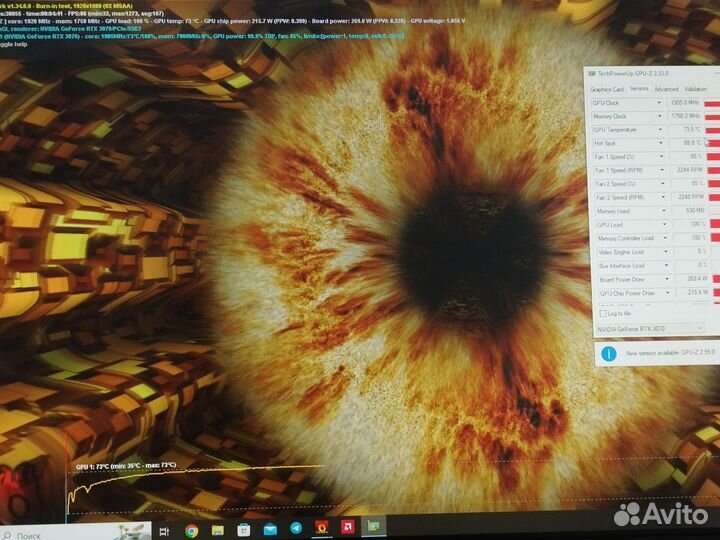Click the Поиск taskbar search box
720x540 pixels.
click(x=76, y=533)
